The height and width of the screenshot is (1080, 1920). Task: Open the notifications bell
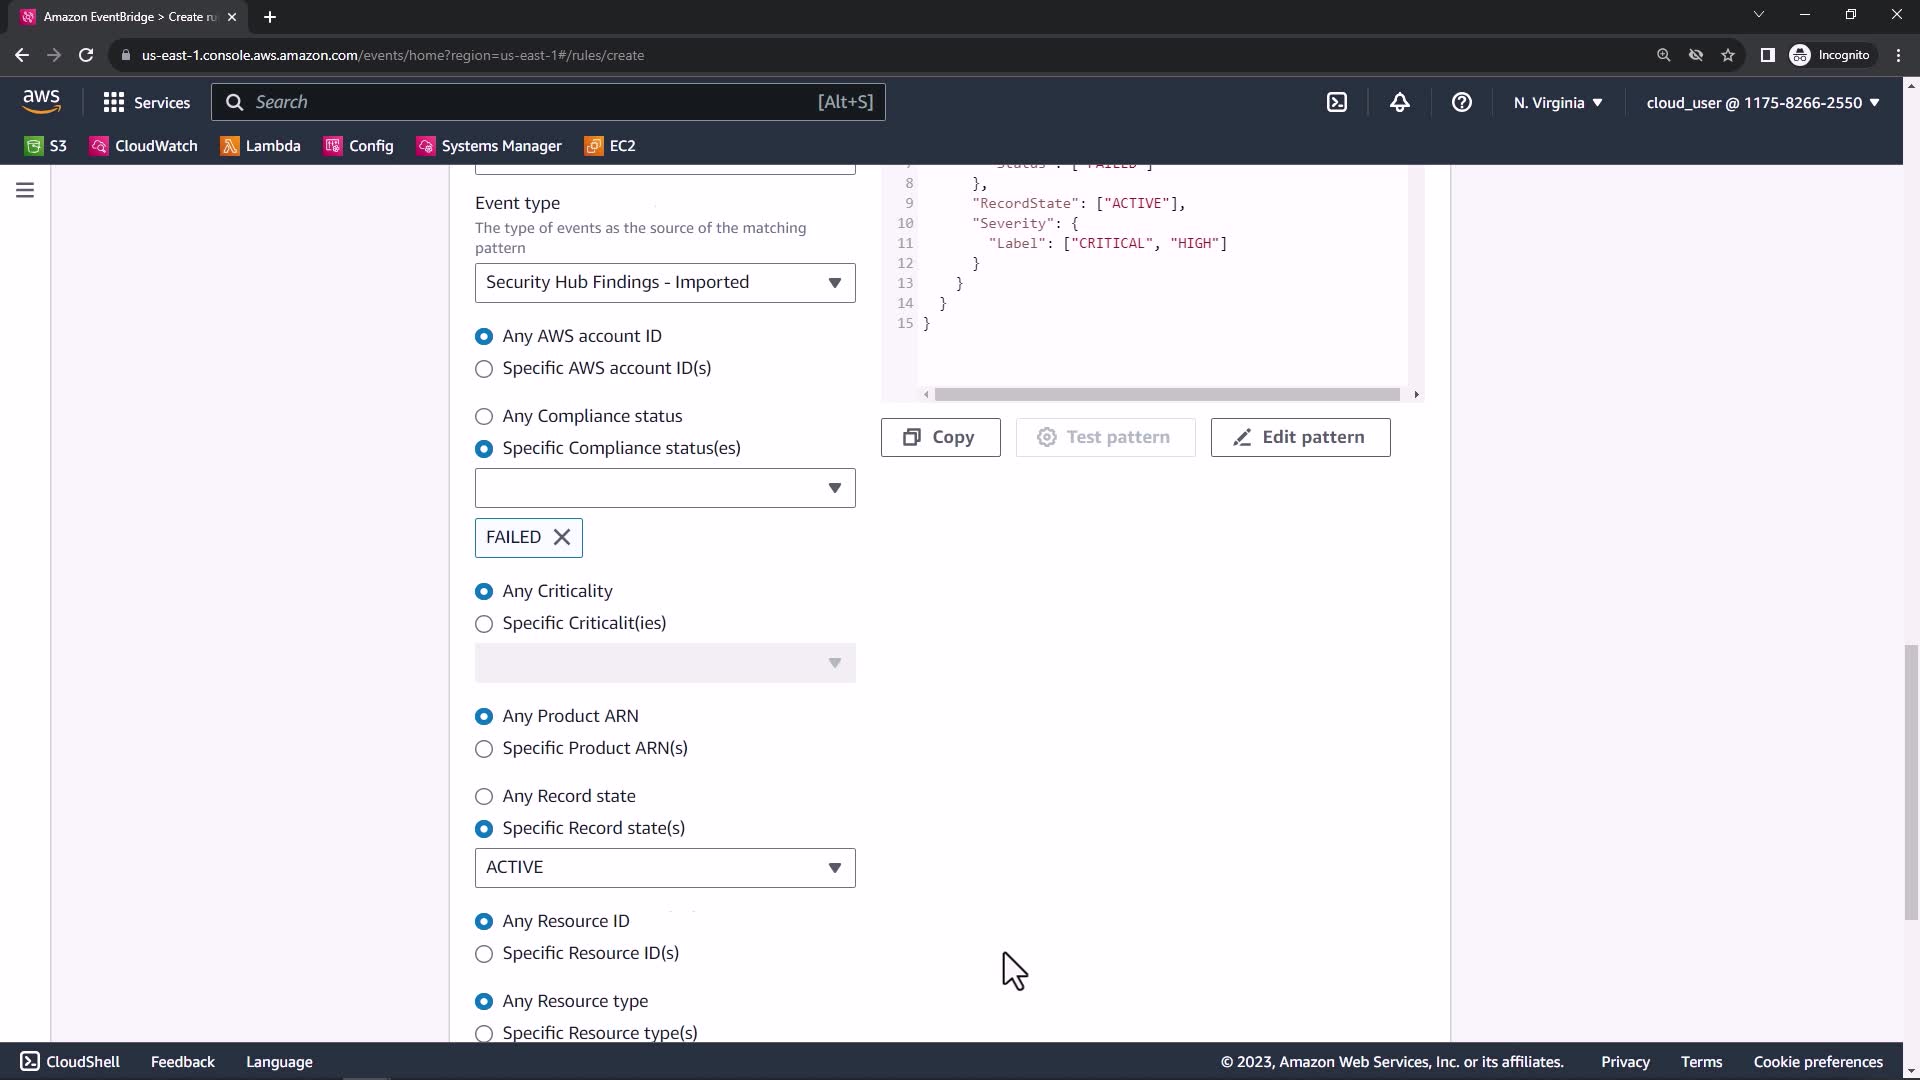pos(1399,102)
